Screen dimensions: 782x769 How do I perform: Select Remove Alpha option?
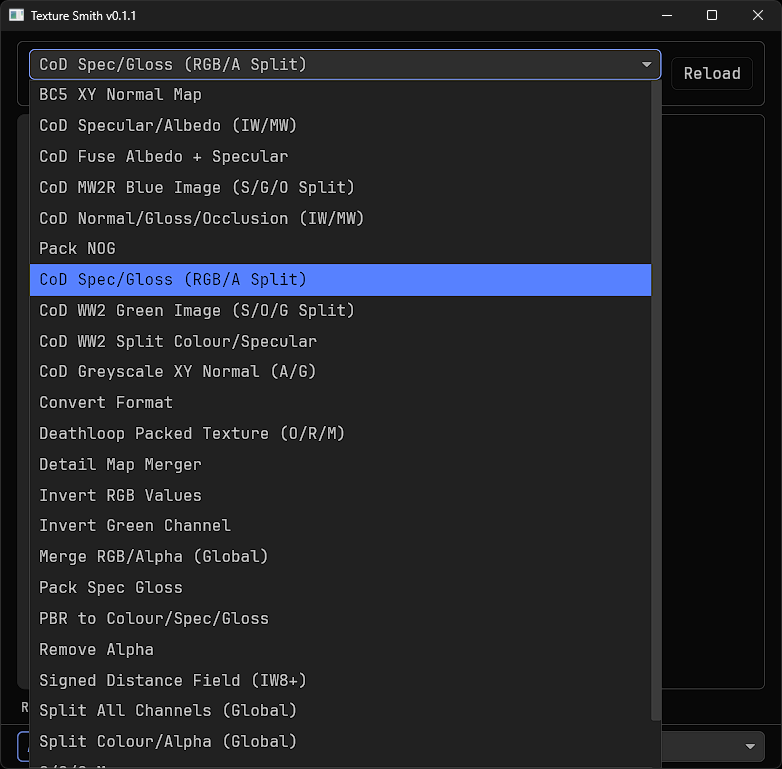pyautogui.click(x=341, y=650)
